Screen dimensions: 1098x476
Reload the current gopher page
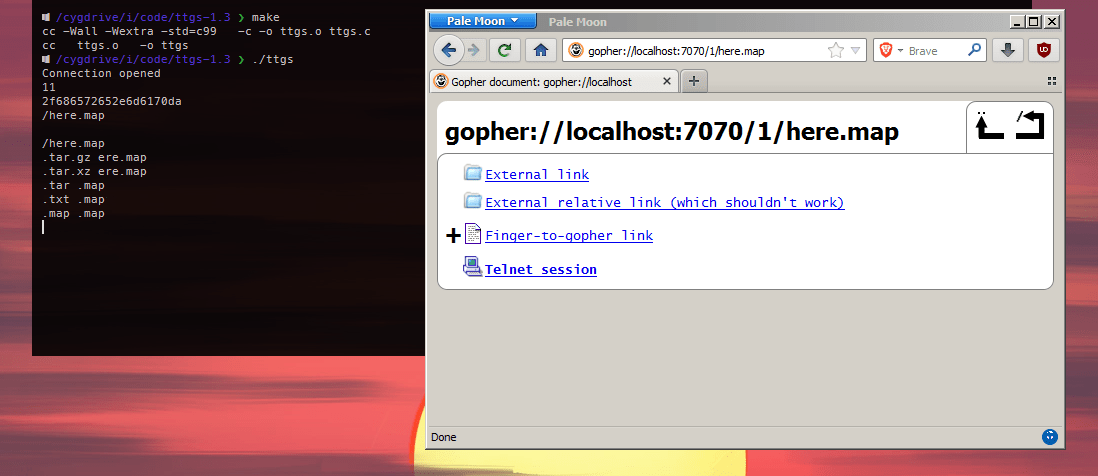[x=506, y=50]
